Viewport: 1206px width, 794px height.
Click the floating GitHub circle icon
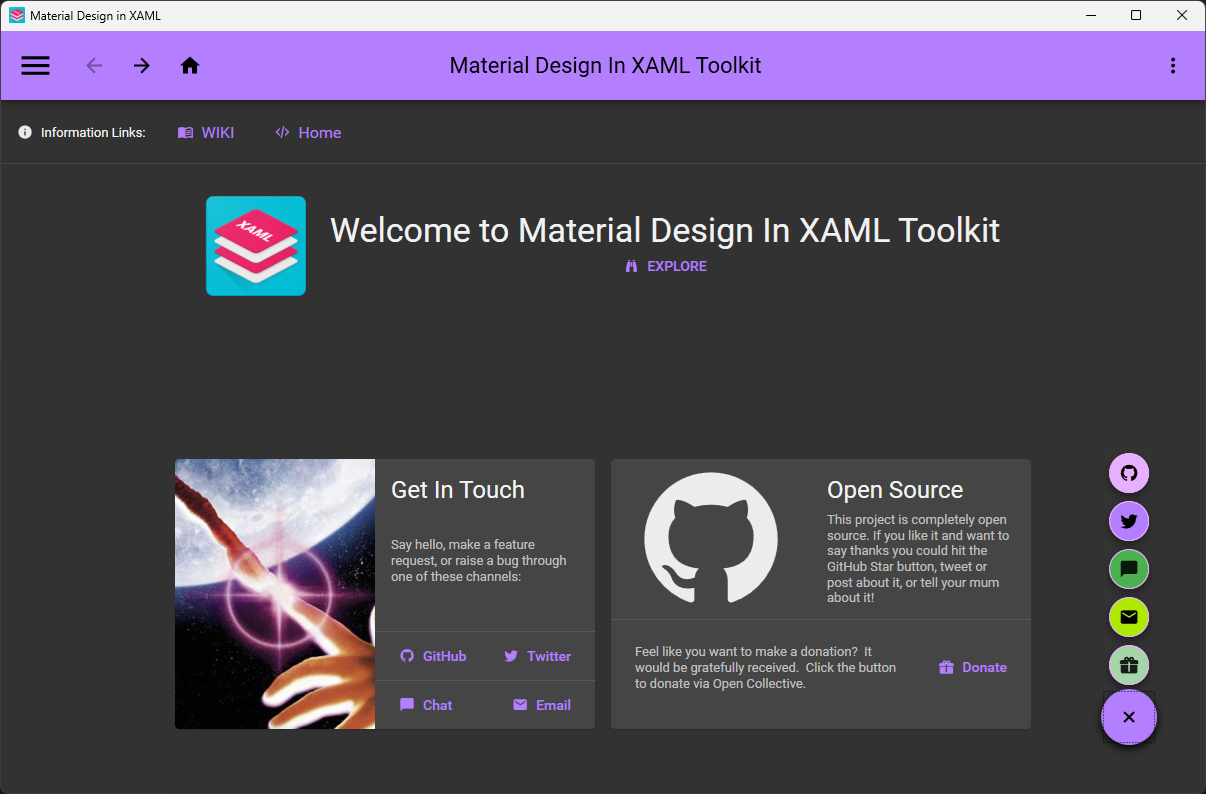tap(1129, 473)
